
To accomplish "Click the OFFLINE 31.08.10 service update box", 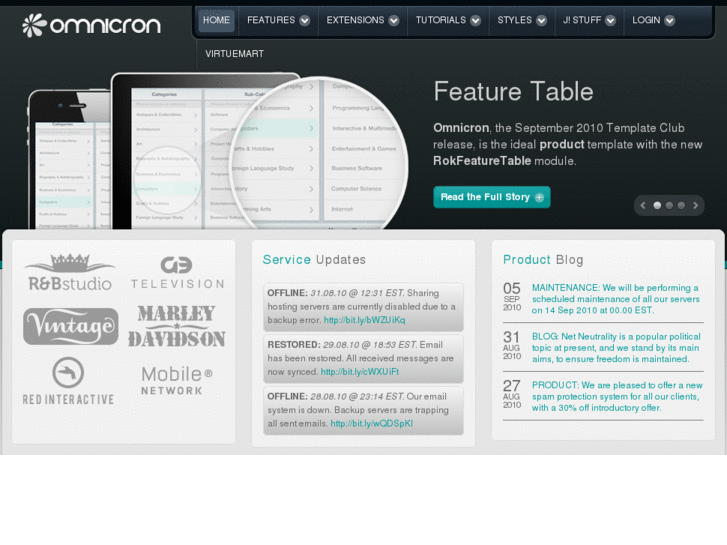I will (363, 307).
